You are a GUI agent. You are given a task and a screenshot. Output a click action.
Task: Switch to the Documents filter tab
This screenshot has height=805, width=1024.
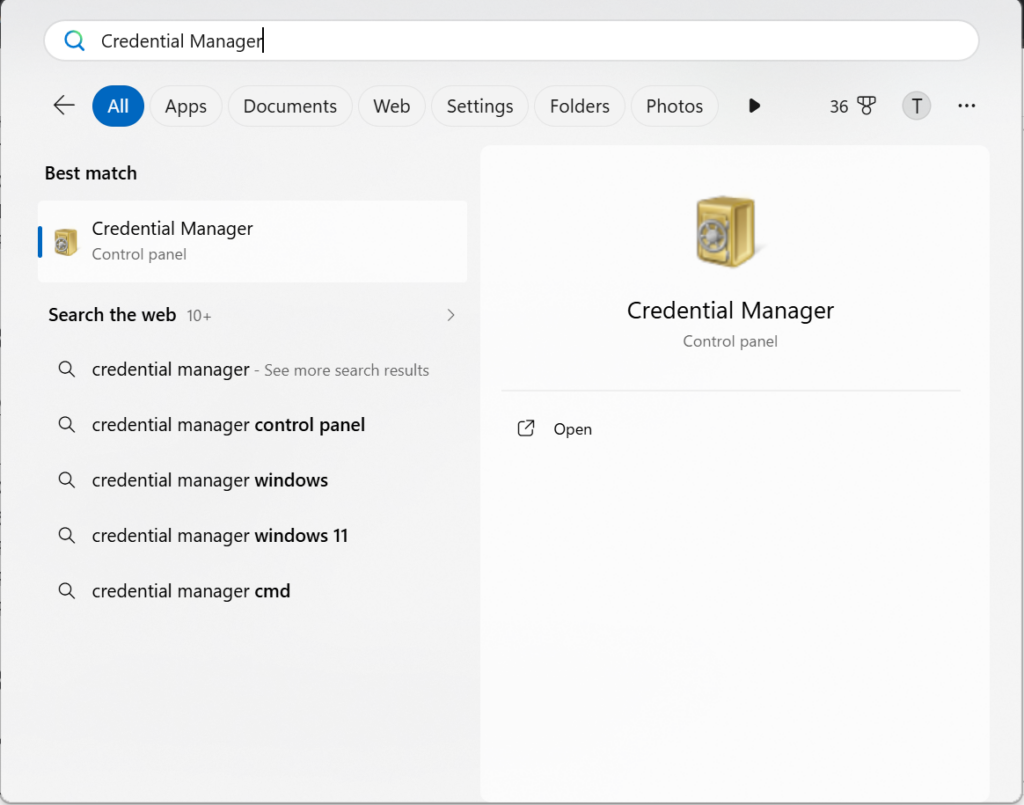[290, 106]
